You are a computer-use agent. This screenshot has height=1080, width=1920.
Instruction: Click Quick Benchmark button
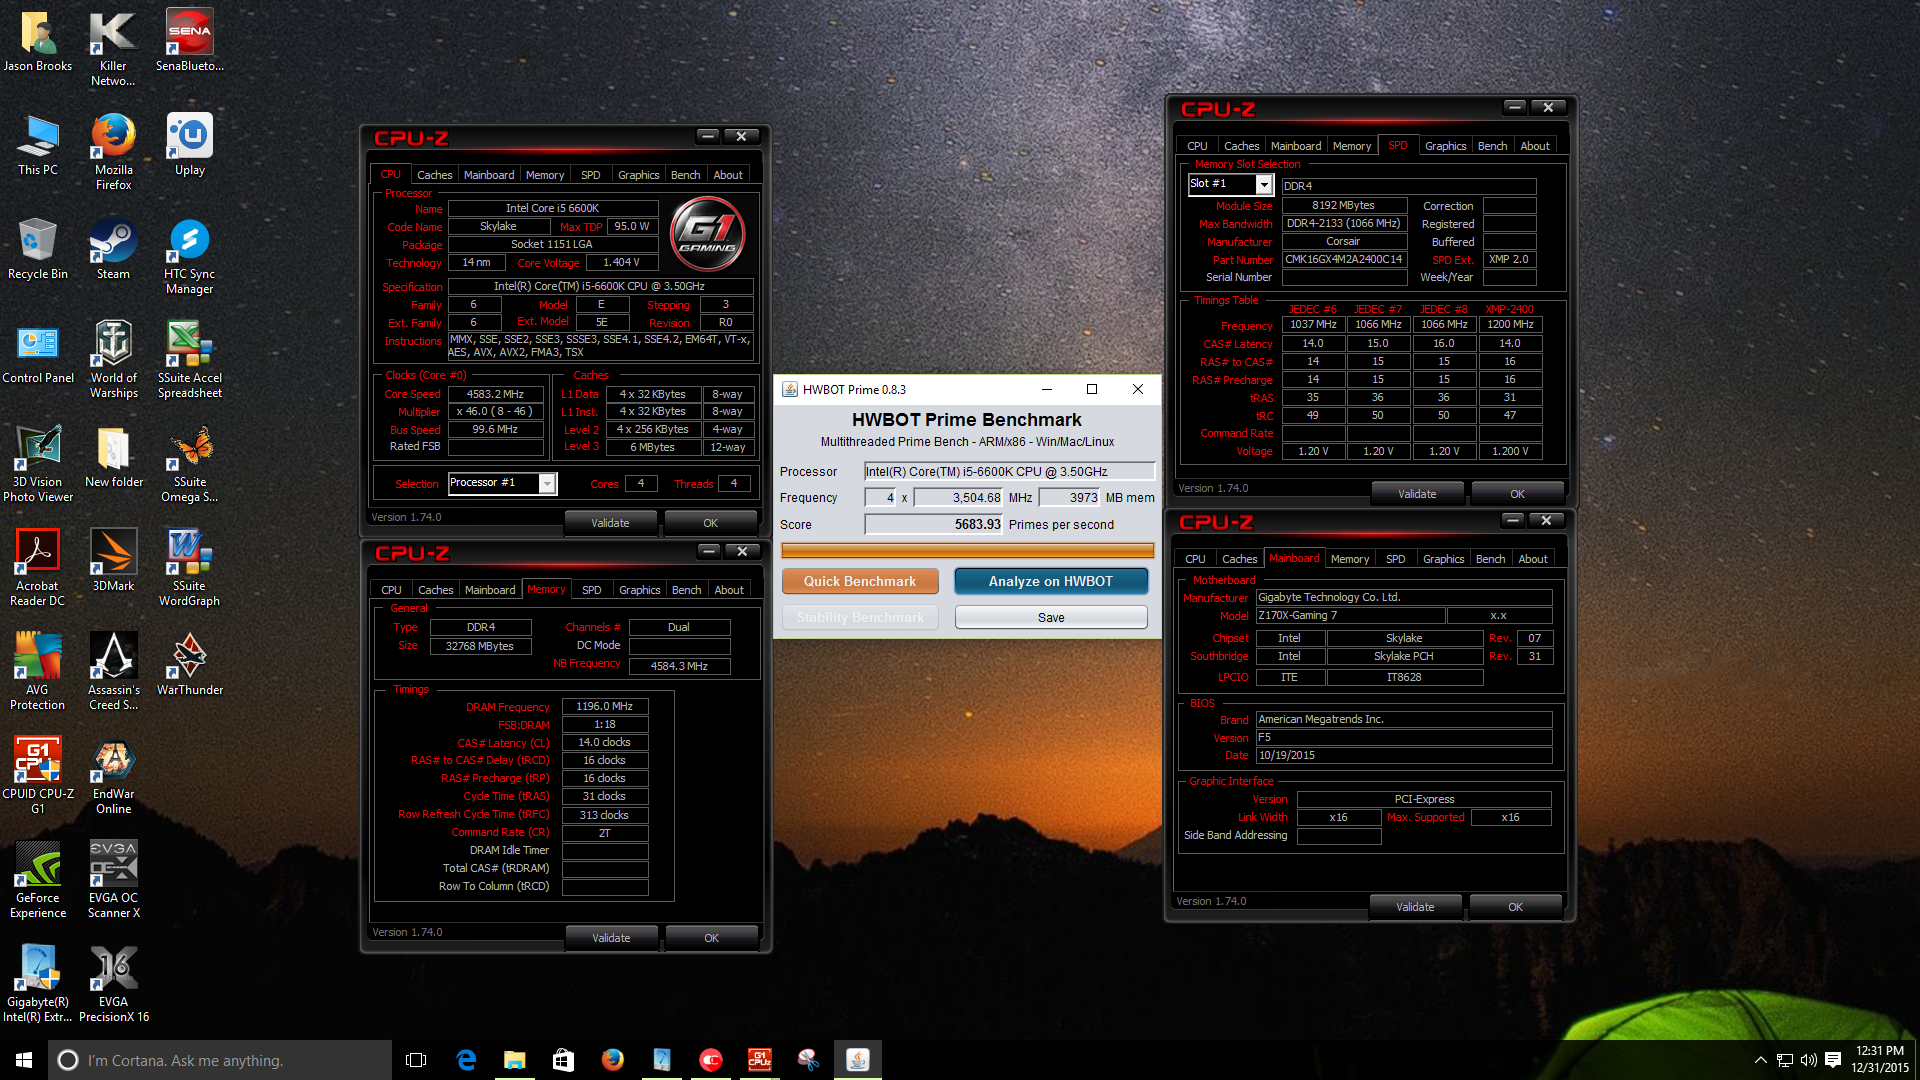tap(860, 581)
